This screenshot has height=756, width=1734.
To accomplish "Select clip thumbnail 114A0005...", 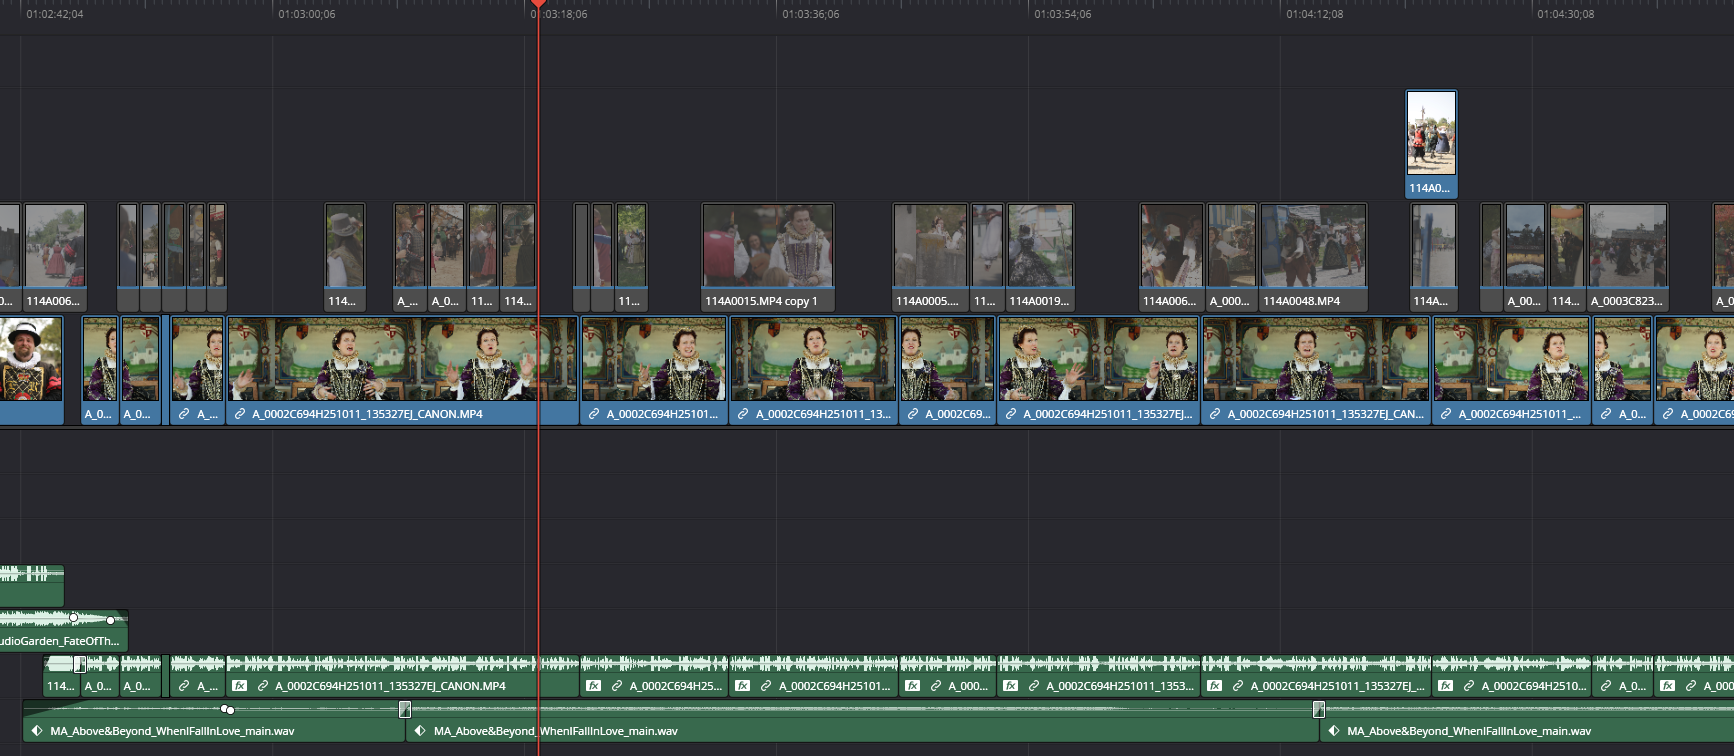I will pyautogui.click(x=930, y=246).
